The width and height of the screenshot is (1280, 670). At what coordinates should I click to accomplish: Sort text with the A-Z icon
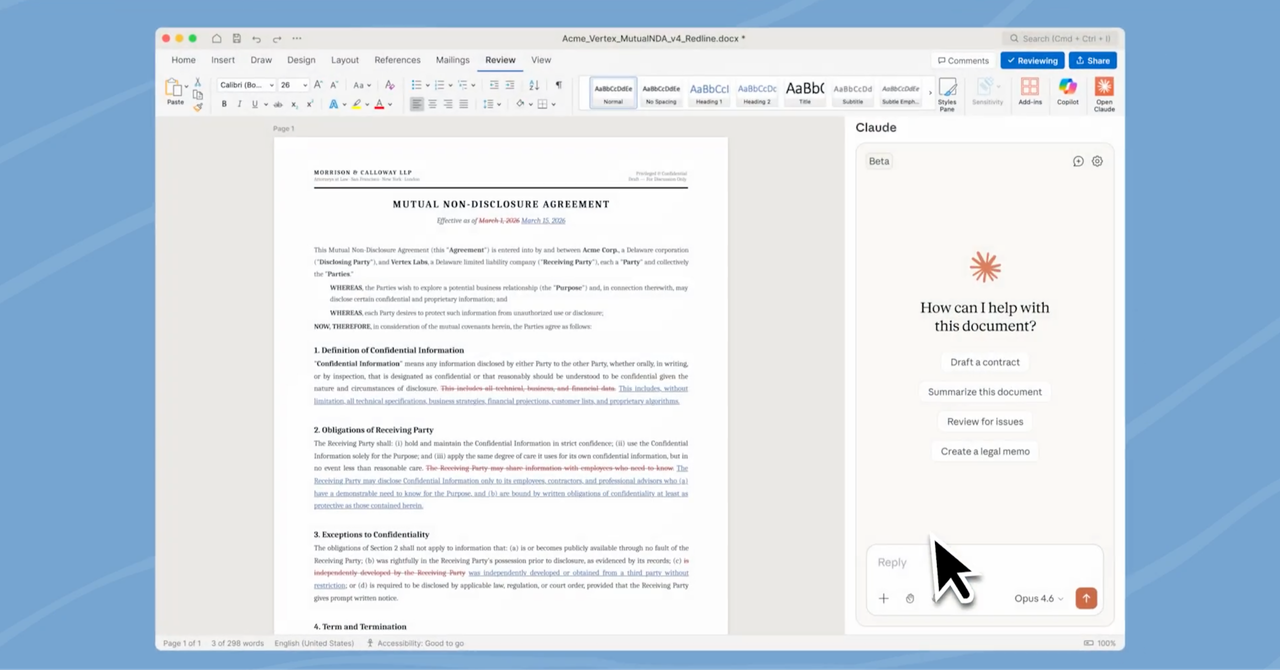pyautogui.click(x=534, y=85)
